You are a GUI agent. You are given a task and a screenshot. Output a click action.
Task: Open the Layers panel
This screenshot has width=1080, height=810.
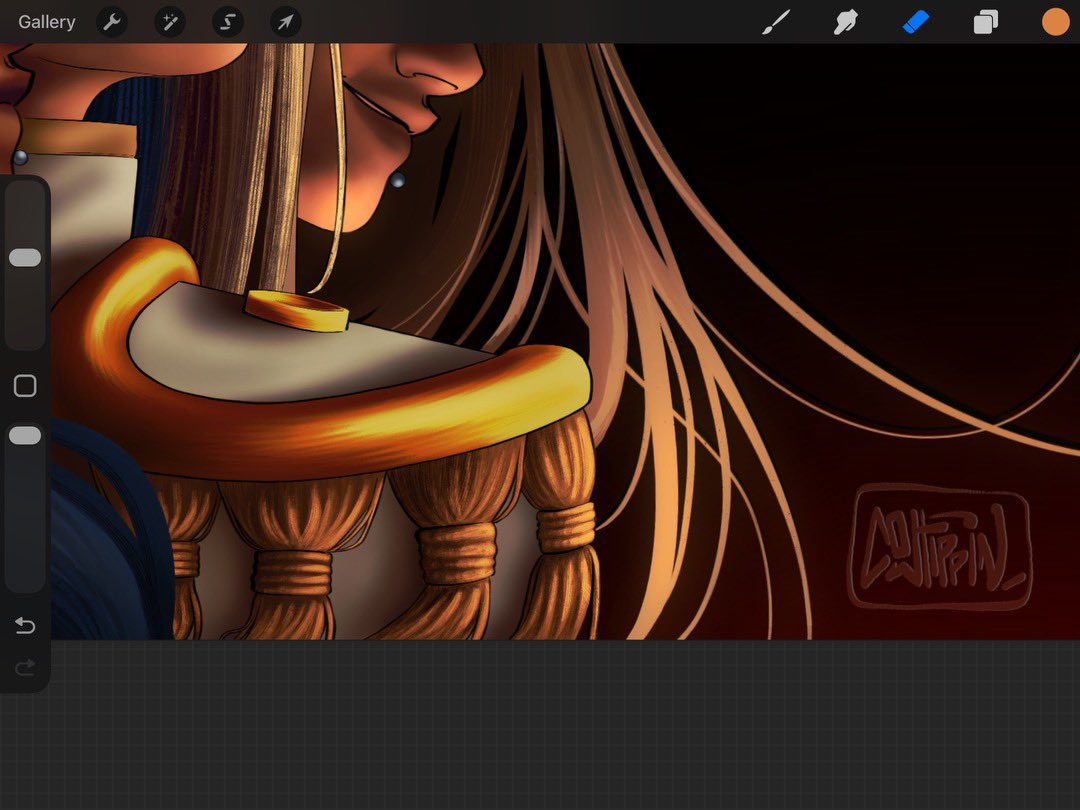tap(986, 22)
